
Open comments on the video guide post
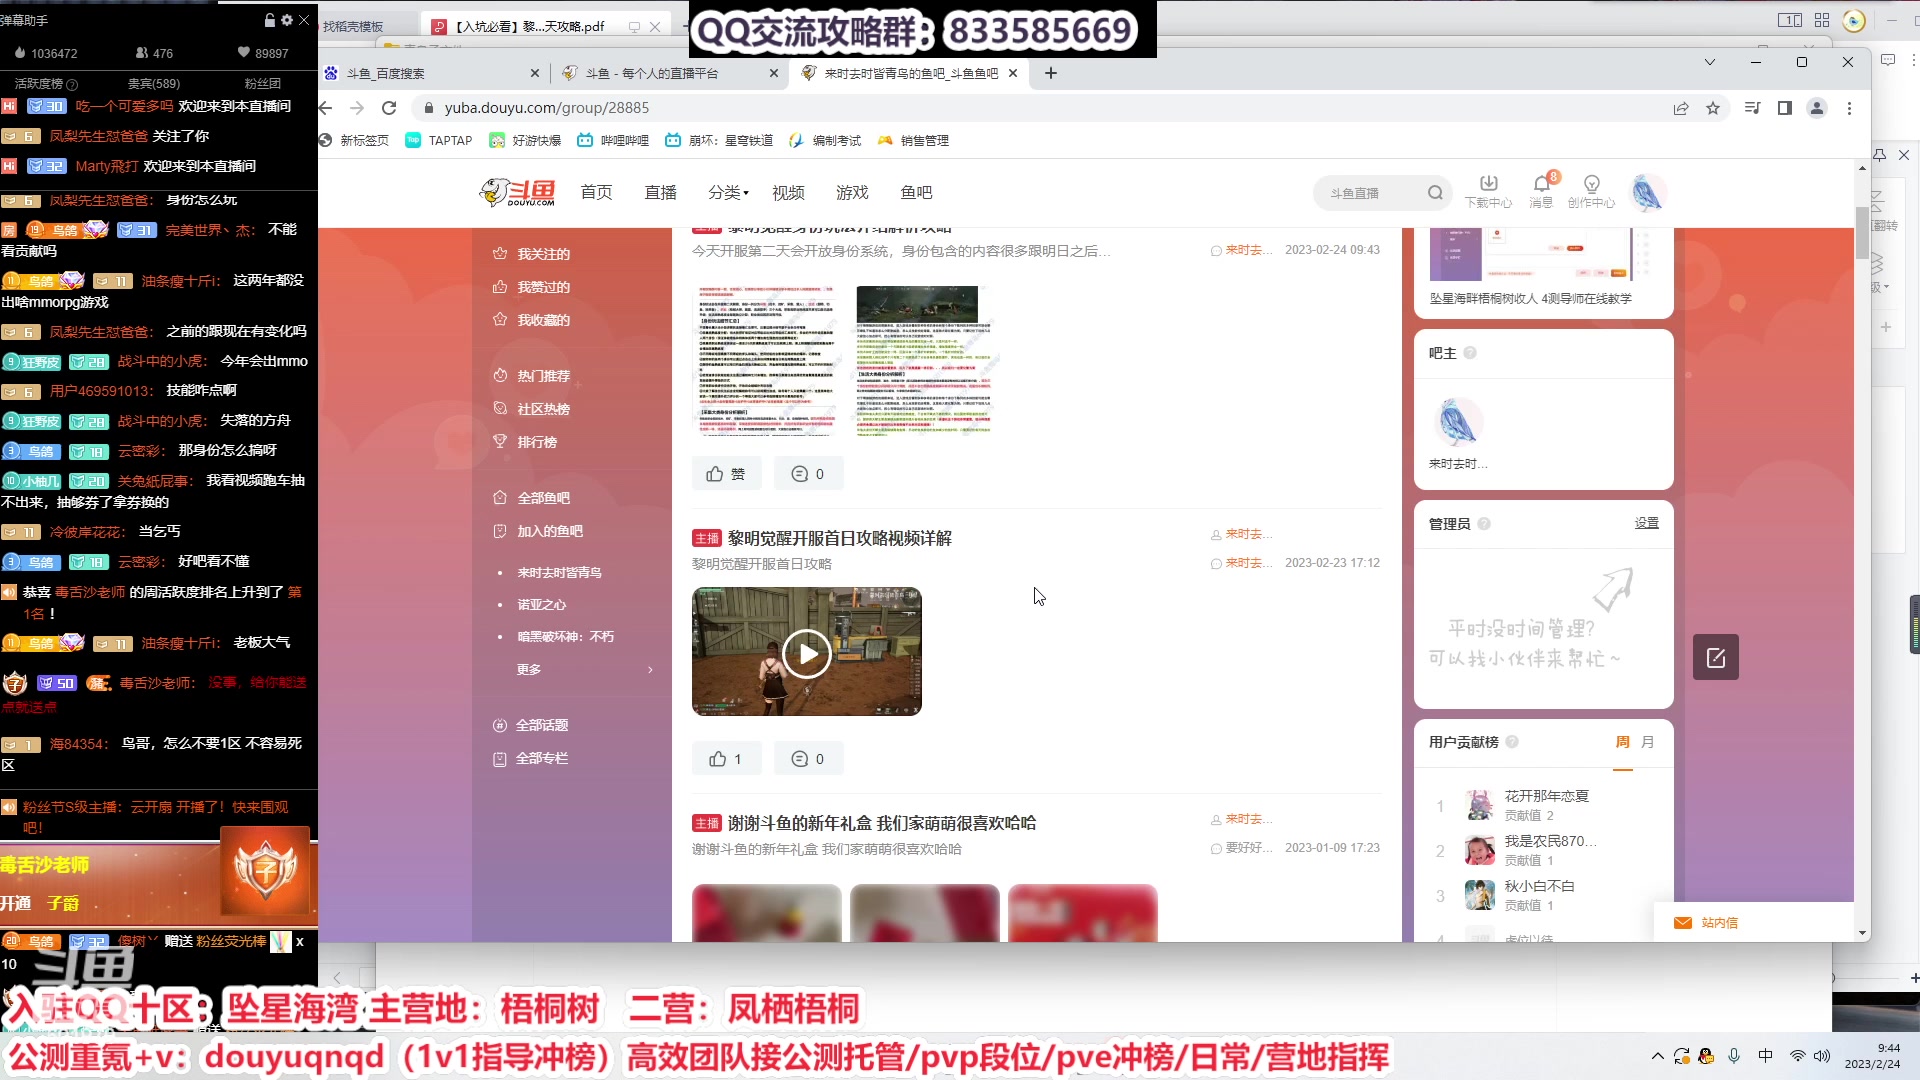click(808, 759)
